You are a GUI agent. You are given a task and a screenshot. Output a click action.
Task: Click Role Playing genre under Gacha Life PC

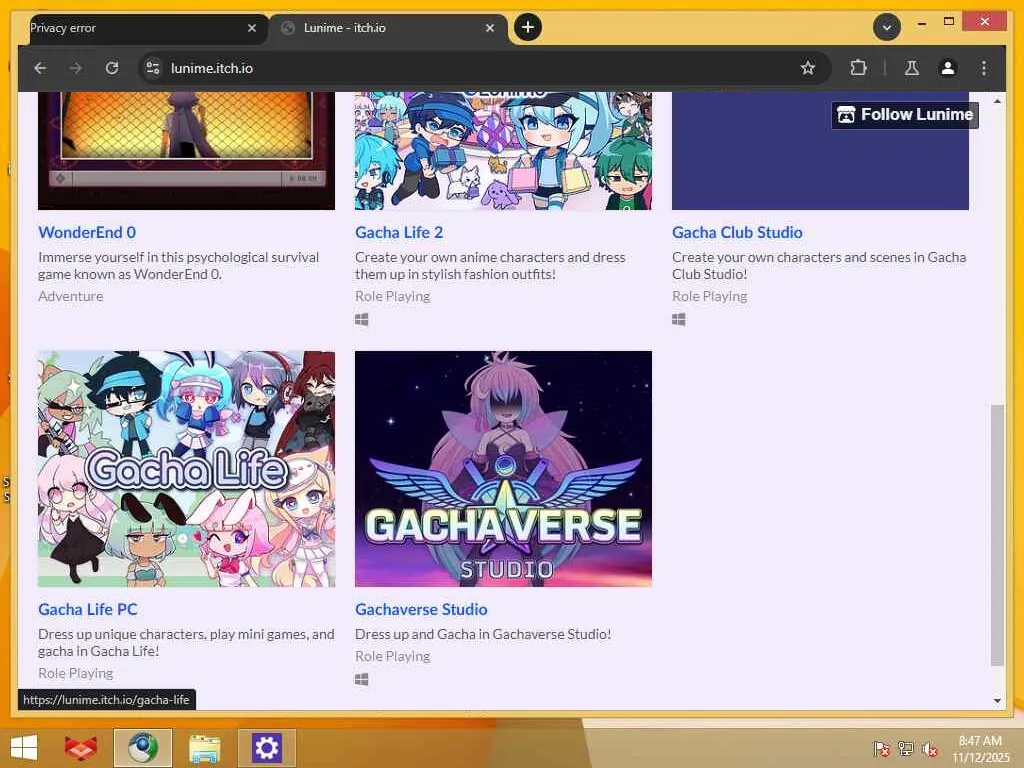pos(76,673)
